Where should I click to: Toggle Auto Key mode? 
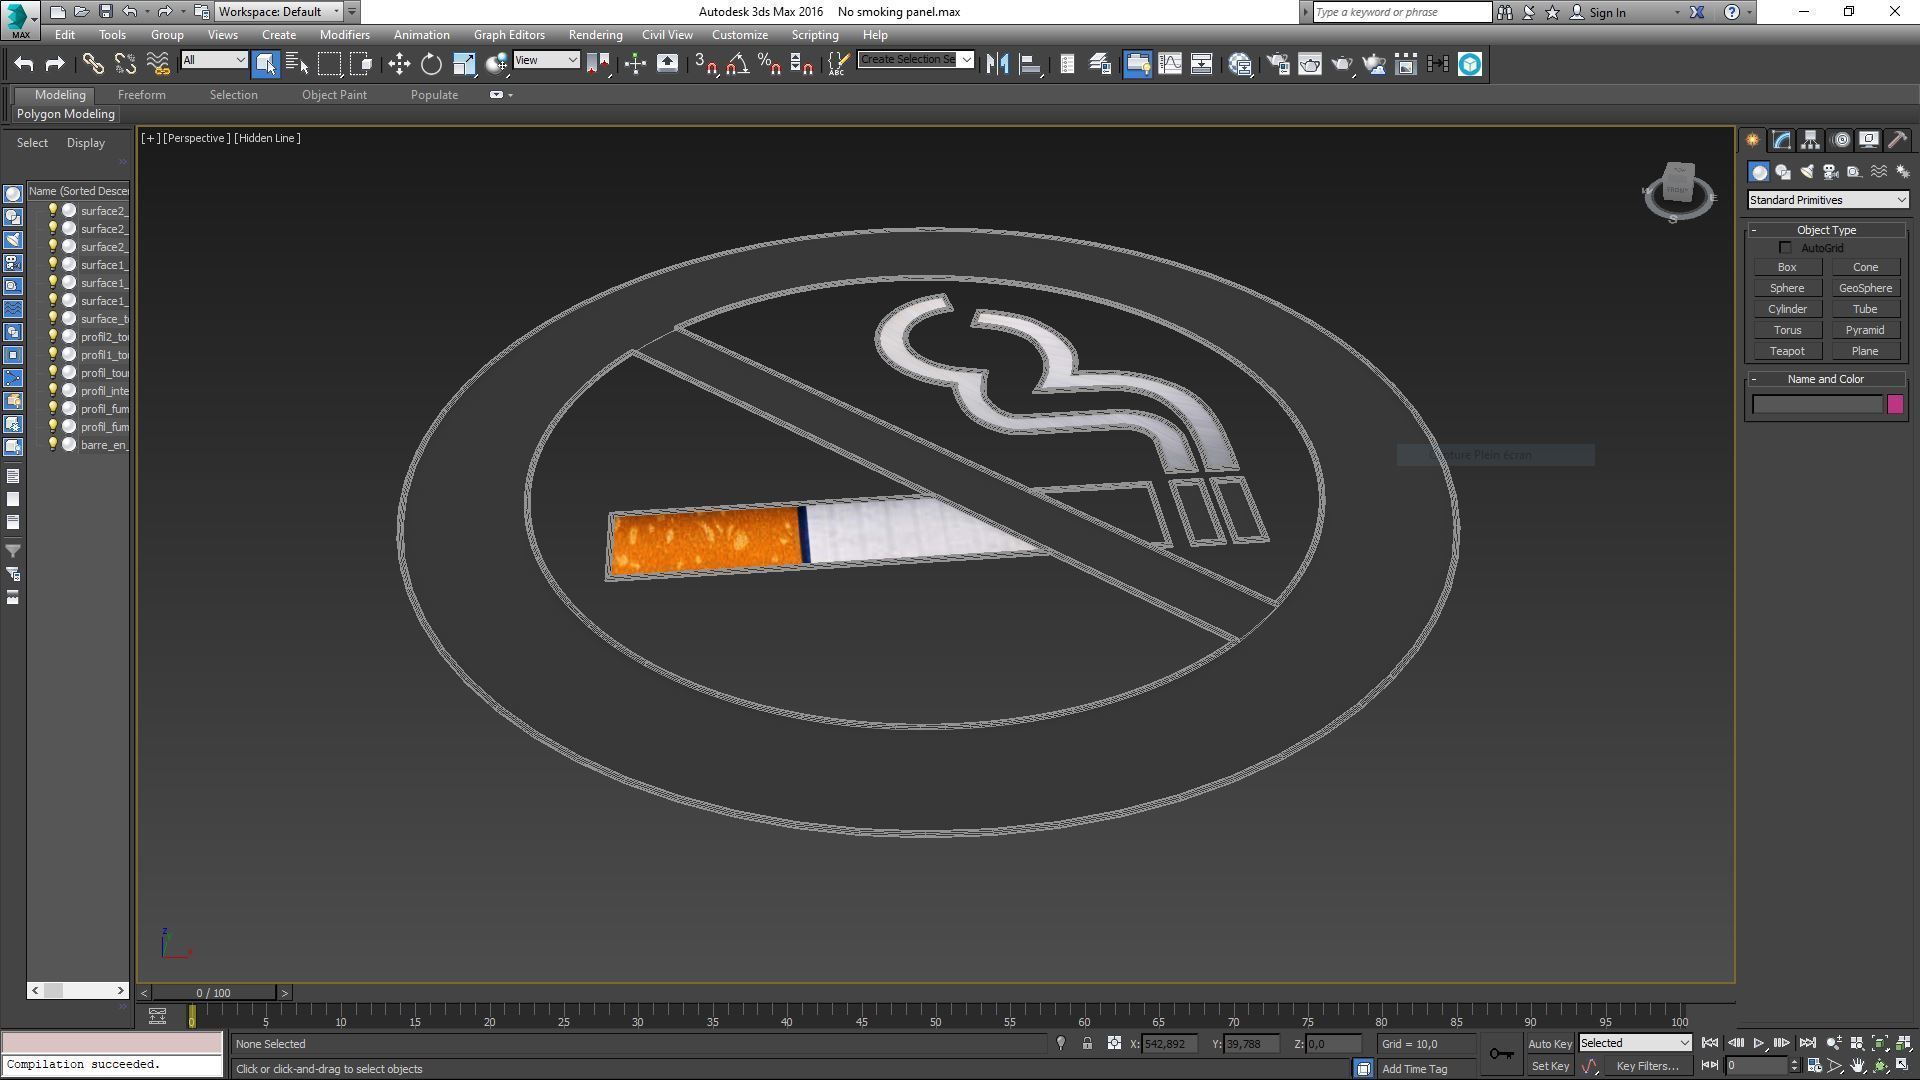[x=1550, y=1043]
